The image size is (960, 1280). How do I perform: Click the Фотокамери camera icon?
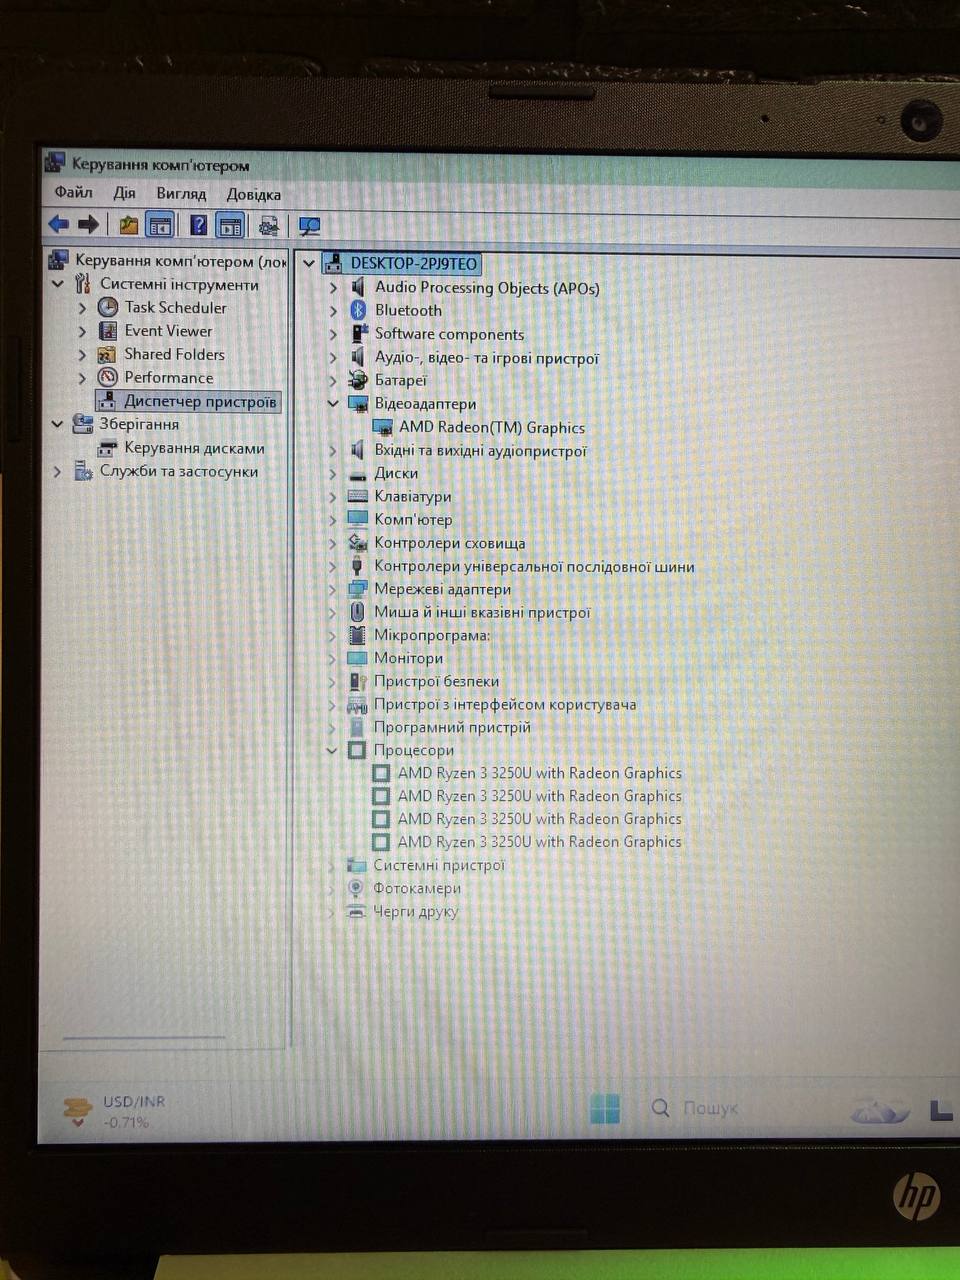(x=355, y=888)
